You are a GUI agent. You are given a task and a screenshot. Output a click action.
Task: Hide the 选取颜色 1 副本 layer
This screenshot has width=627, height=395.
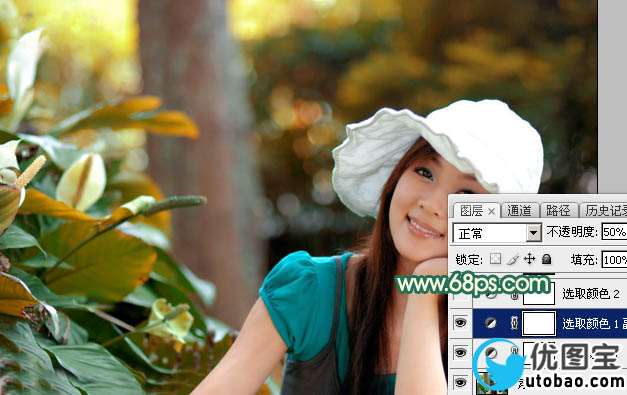460,323
